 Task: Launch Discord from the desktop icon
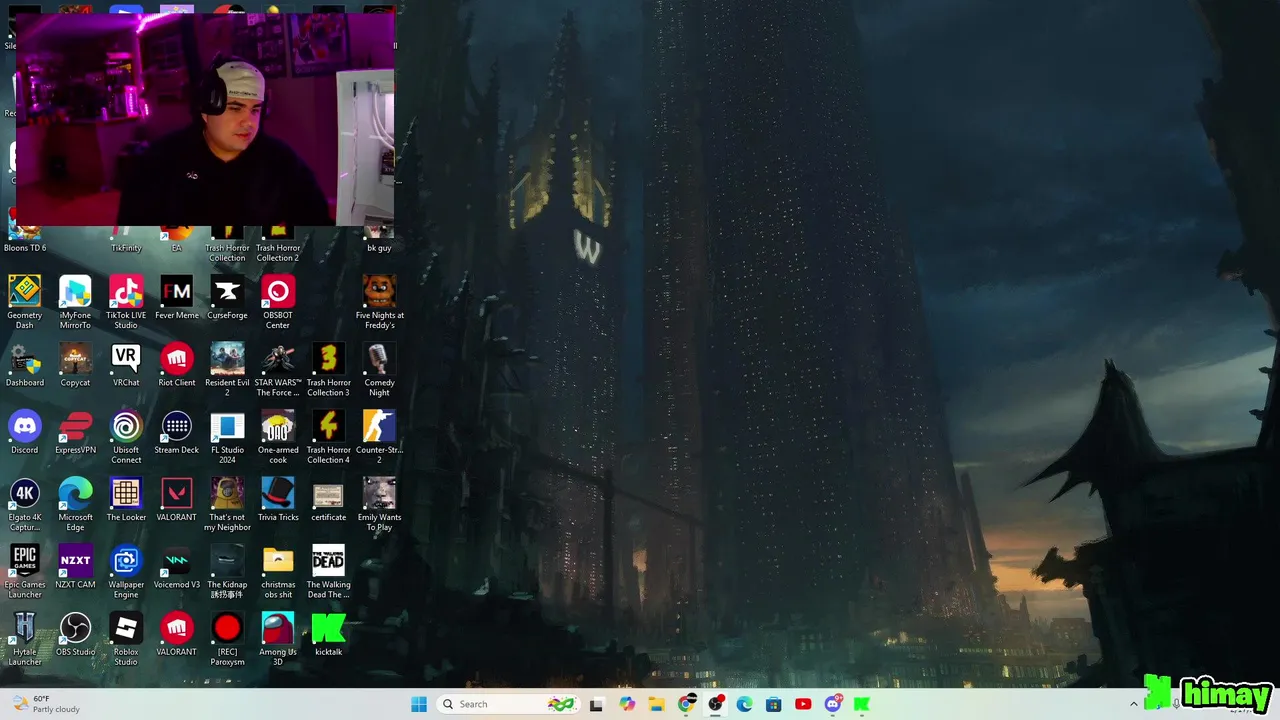pos(25,431)
